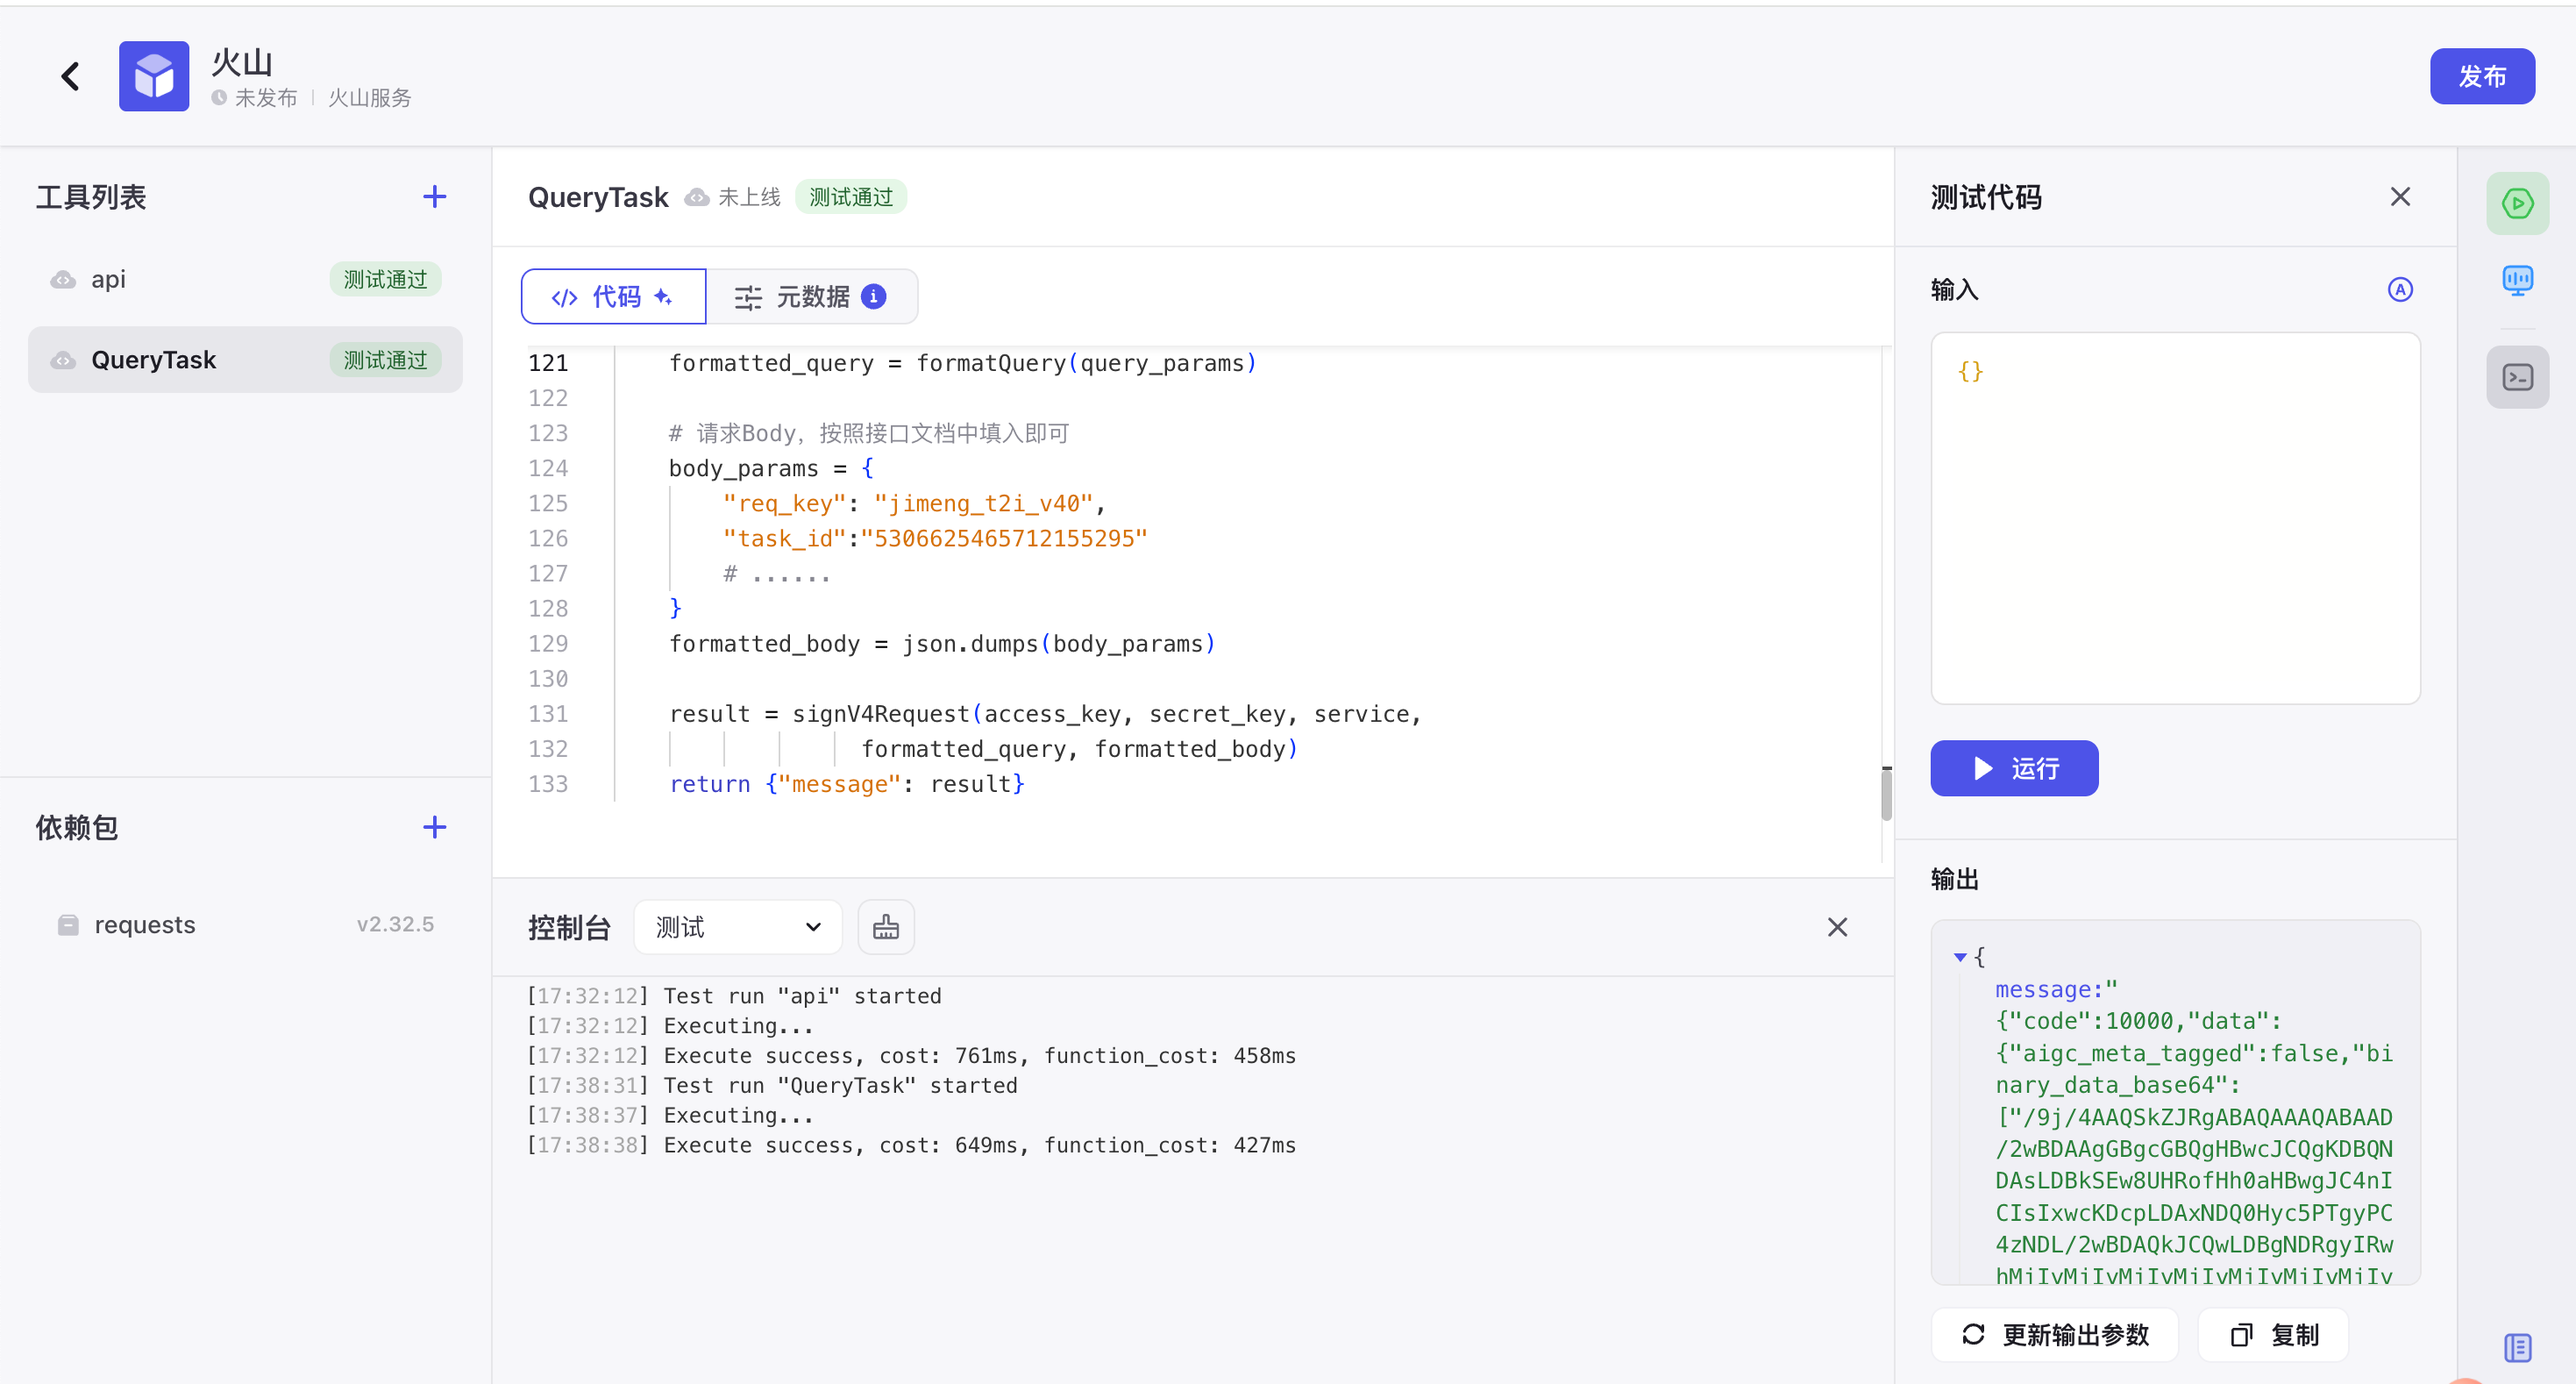2576x1384 pixels.
Task: Open the document icon in sidebar
Action: click(x=2516, y=1347)
